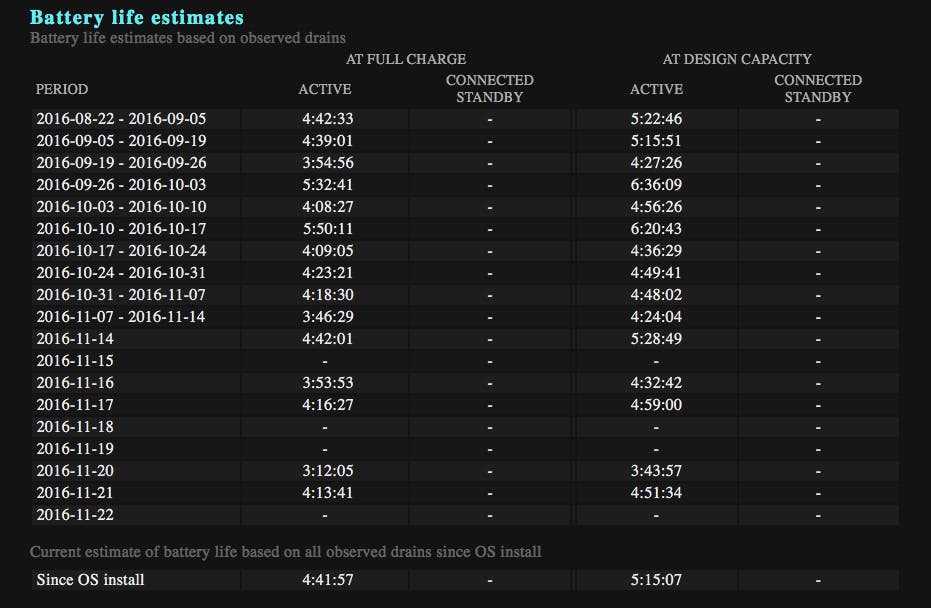The width and height of the screenshot is (931, 608).
Task: Click the 6:36:09 design capacity value
Action: point(656,185)
